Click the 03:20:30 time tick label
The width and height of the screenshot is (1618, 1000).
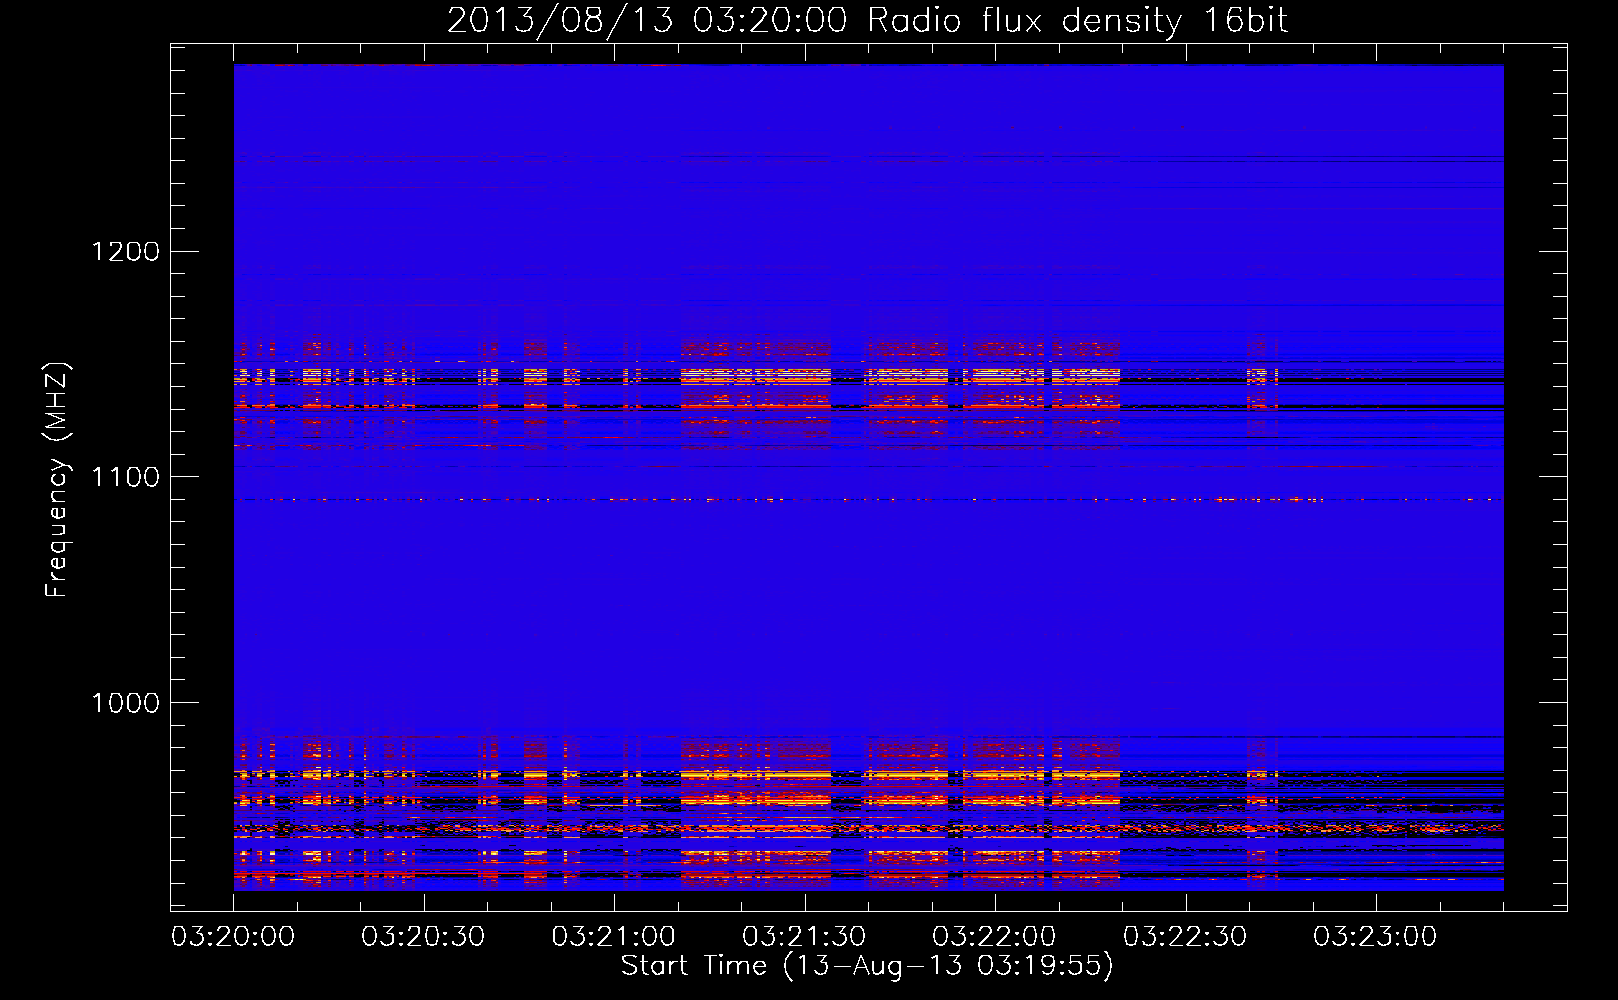tap(423, 936)
